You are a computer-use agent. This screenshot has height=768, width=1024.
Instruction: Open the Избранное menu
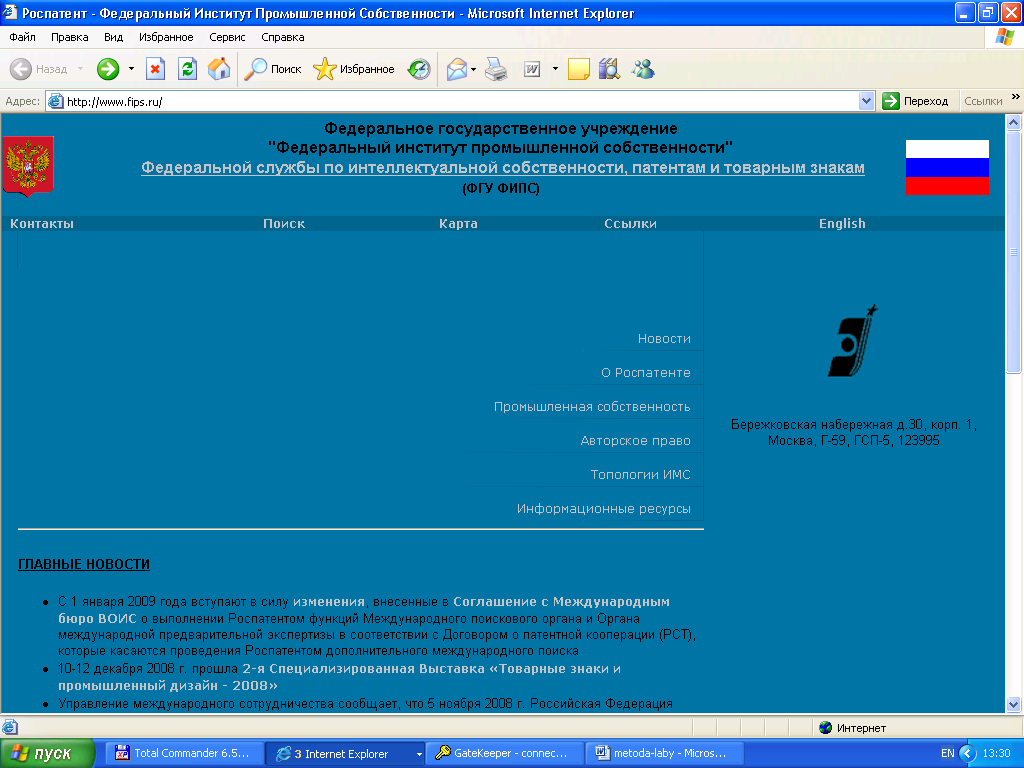click(x=166, y=37)
